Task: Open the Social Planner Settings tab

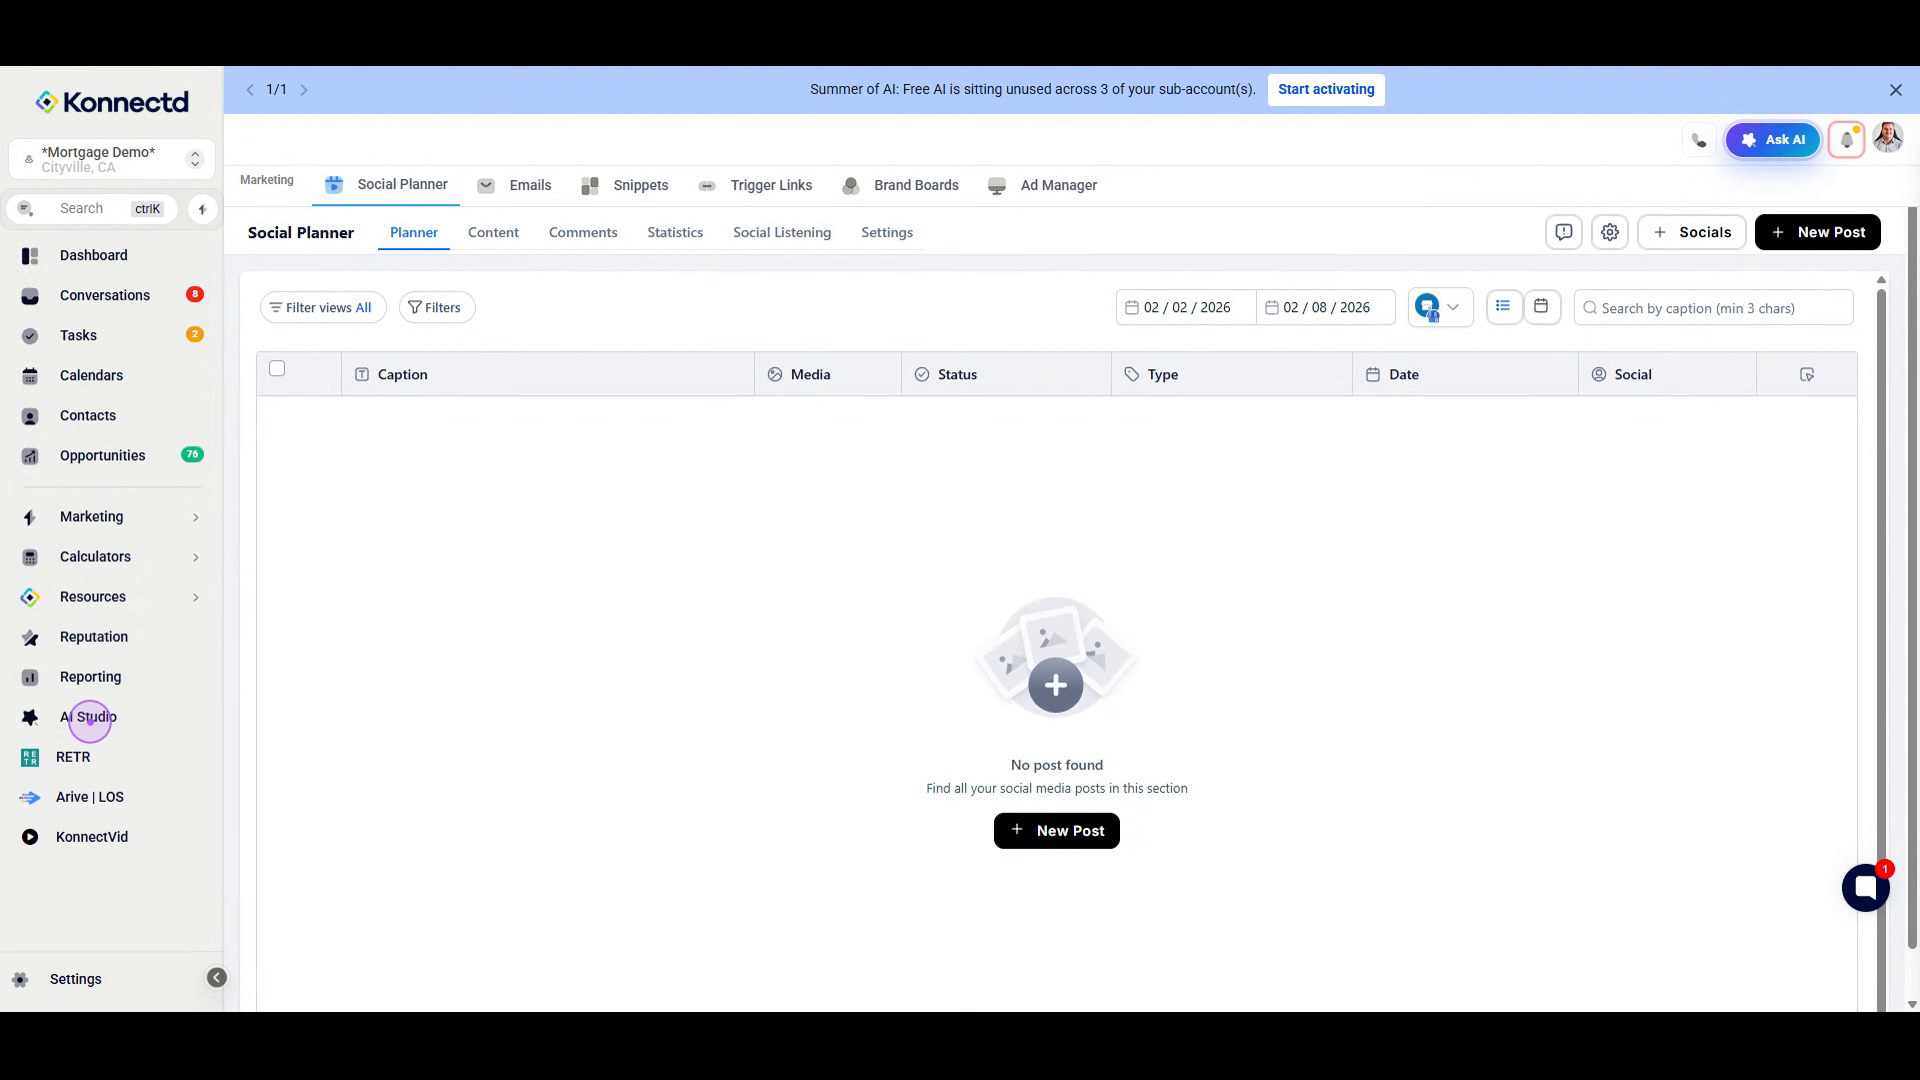Action: pos(887,232)
